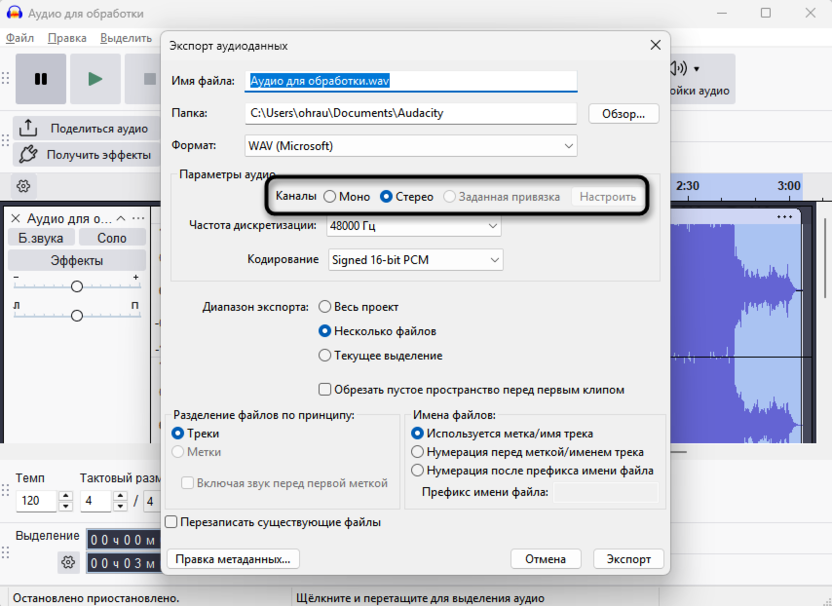Decrease time signature numerator stepper
This screenshot has width=832, height=606.
coord(120,506)
